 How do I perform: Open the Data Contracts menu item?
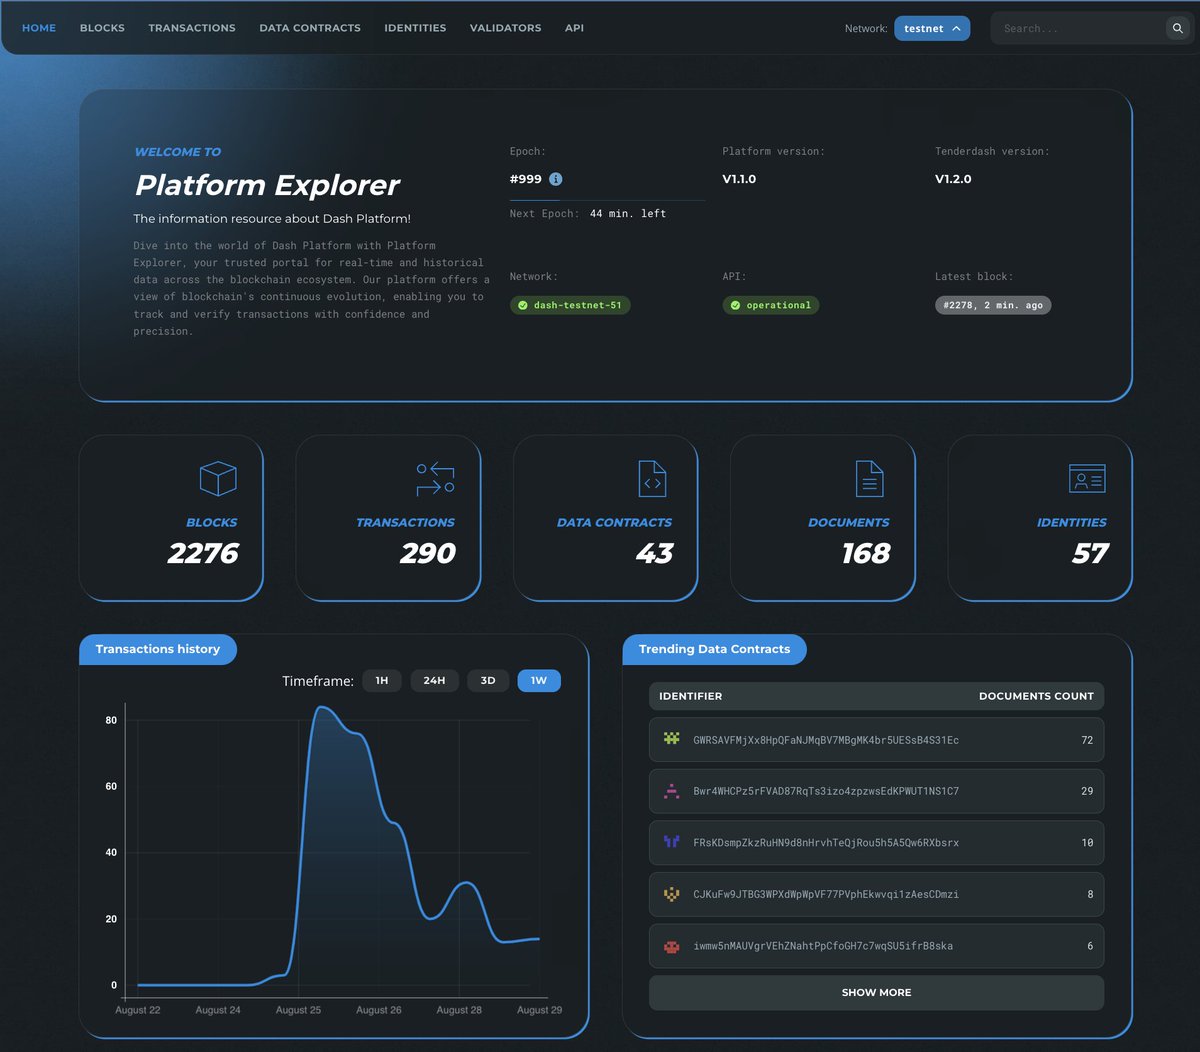[310, 28]
